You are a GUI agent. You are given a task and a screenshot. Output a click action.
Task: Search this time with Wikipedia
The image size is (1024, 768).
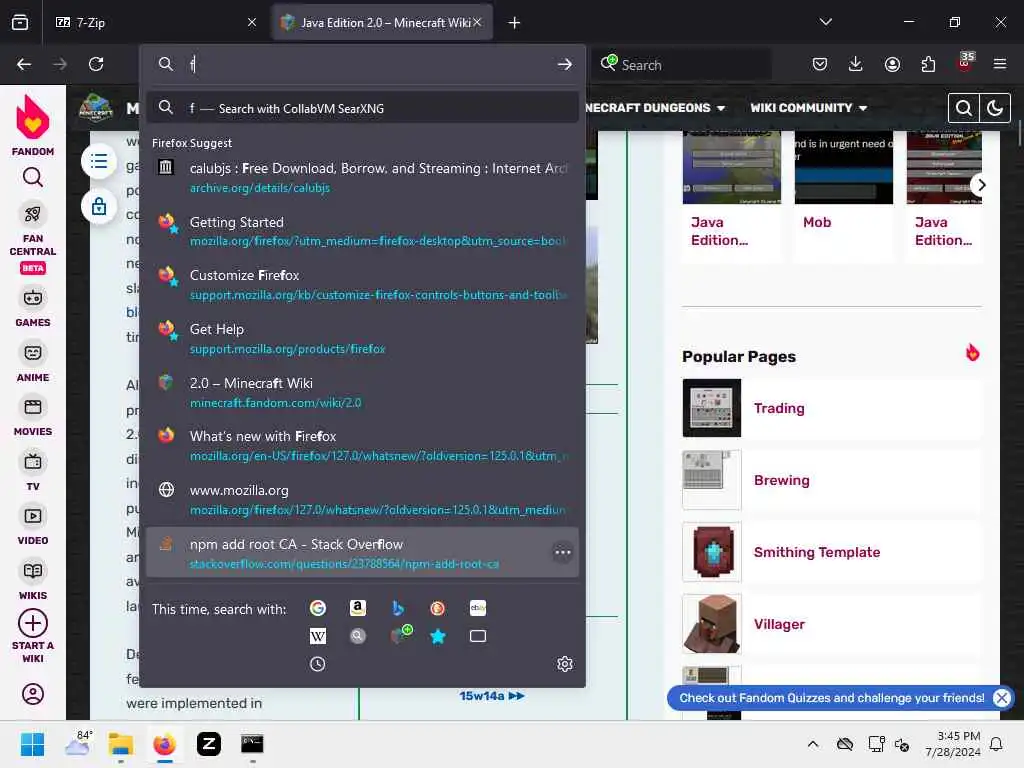coord(317,636)
